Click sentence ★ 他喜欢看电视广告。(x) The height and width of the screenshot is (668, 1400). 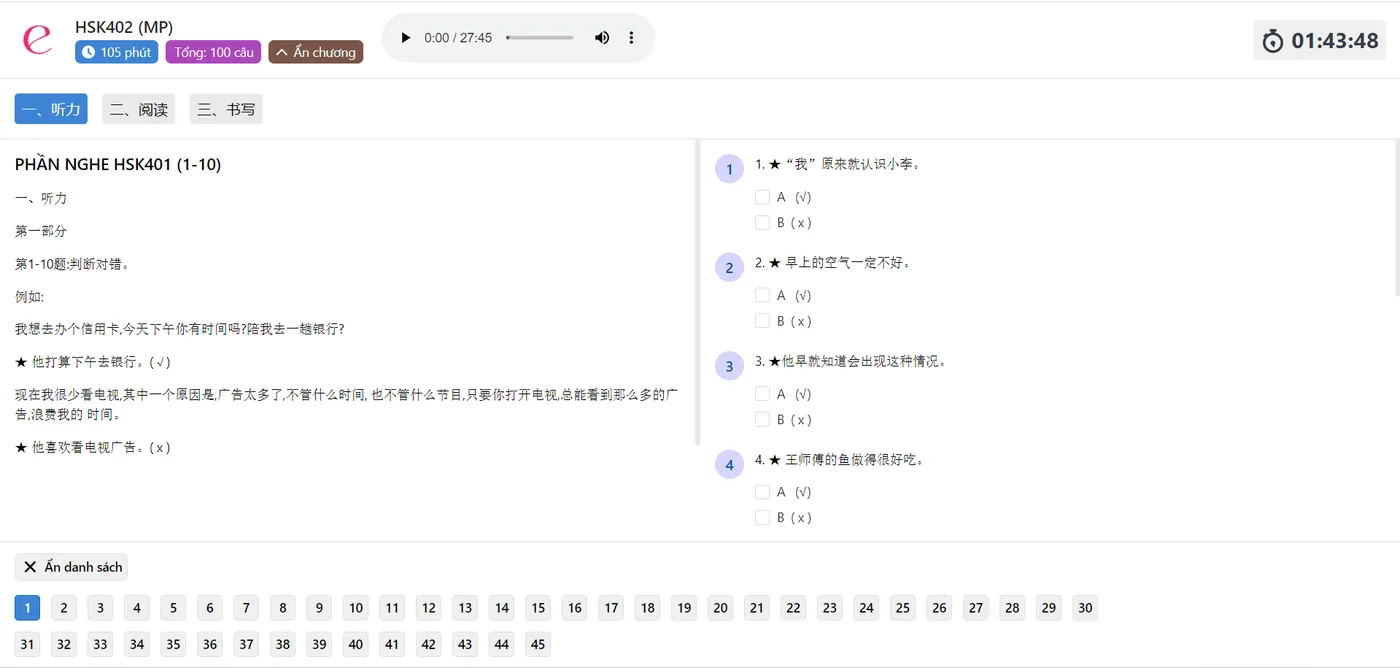[x=93, y=447]
